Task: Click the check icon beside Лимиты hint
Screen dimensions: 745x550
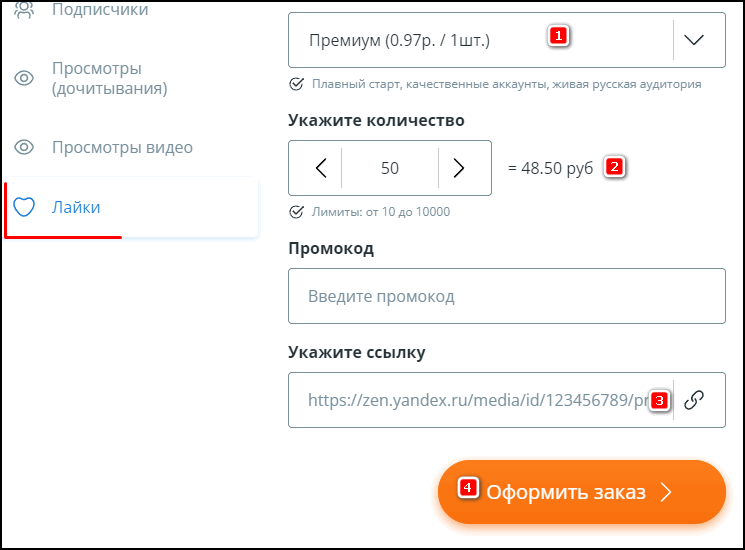Action: (x=295, y=212)
